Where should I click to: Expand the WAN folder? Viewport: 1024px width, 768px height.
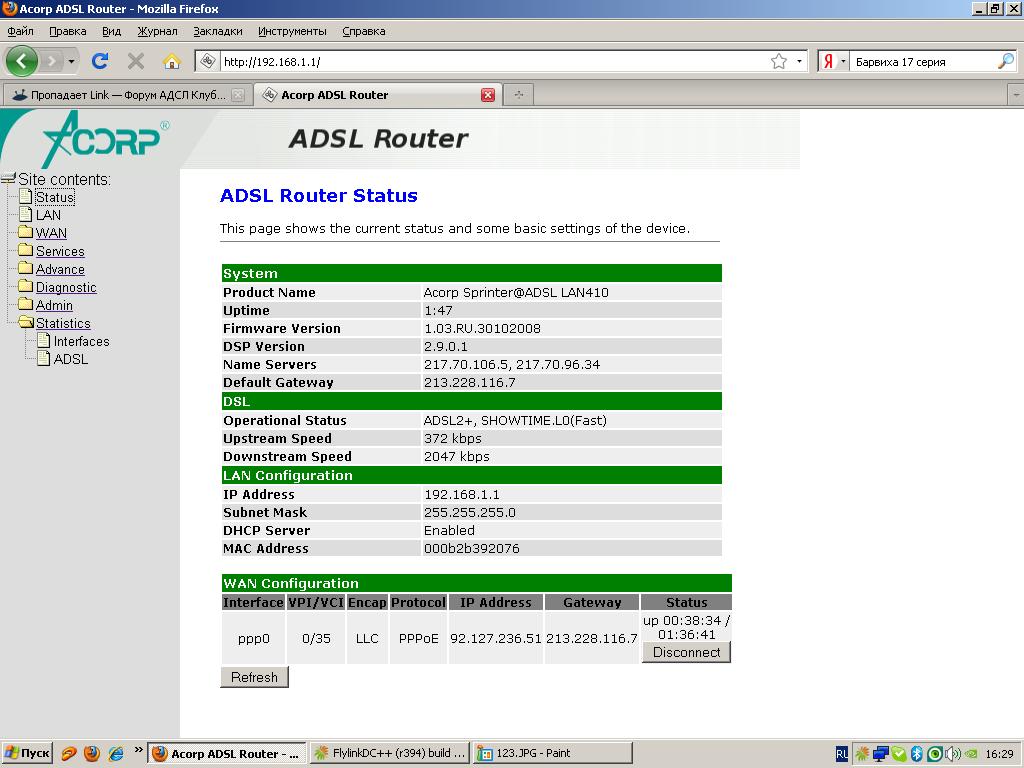click(51, 233)
